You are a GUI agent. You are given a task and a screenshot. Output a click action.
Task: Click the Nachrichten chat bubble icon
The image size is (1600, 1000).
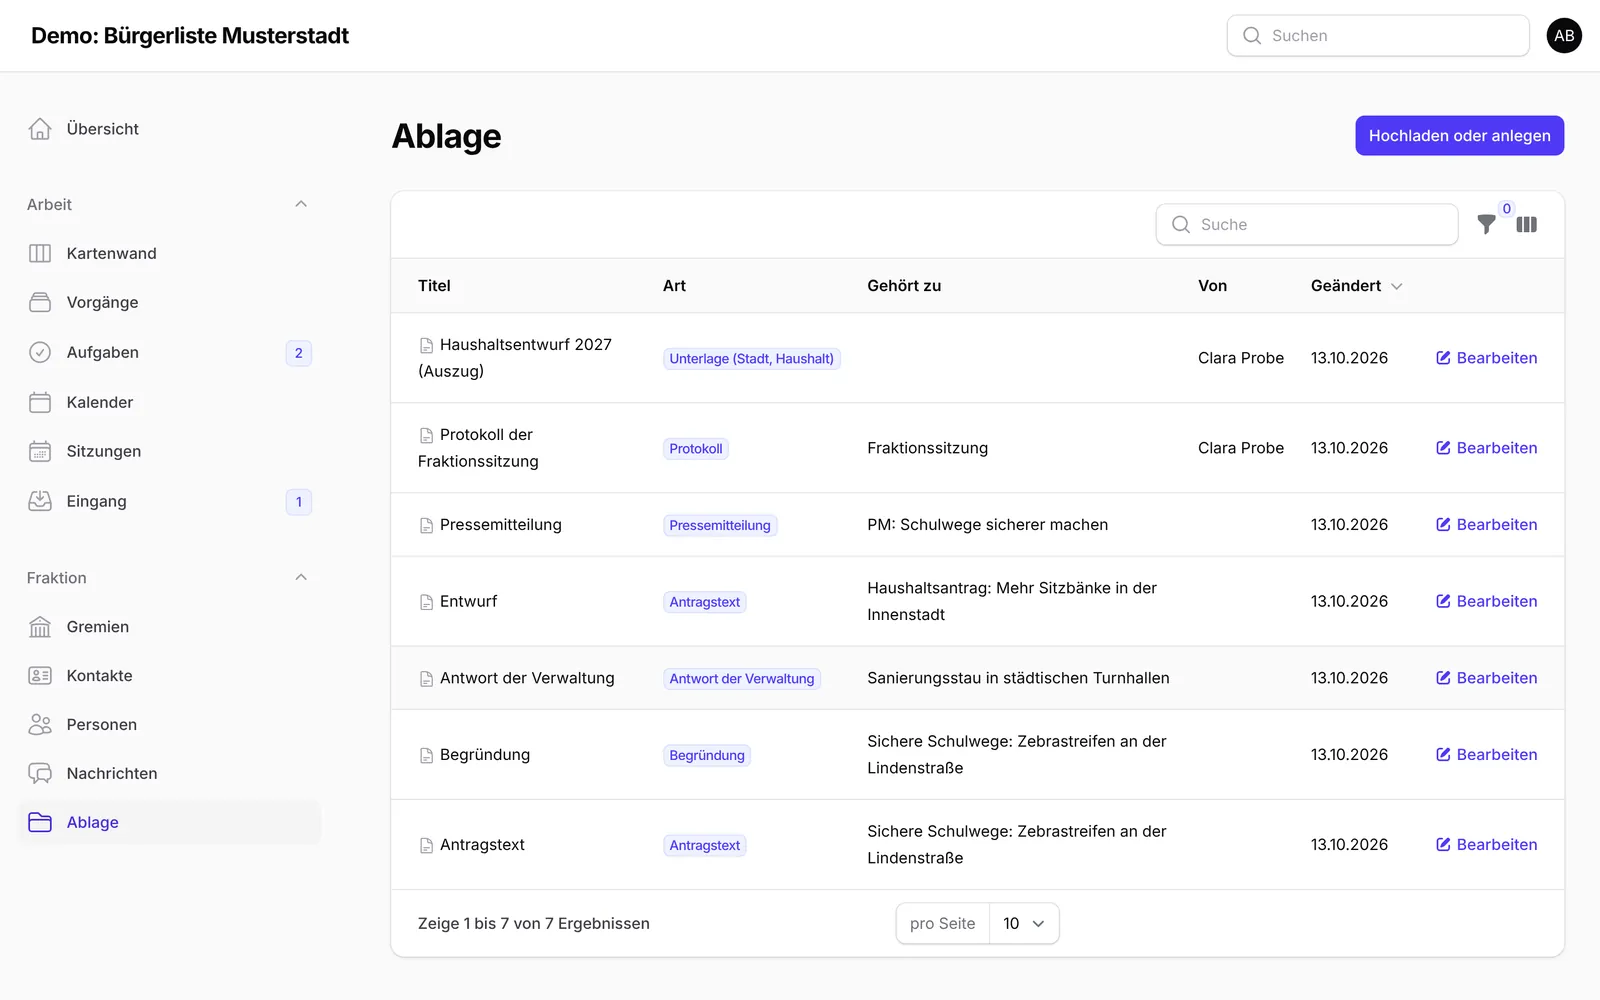(x=40, y=774)
